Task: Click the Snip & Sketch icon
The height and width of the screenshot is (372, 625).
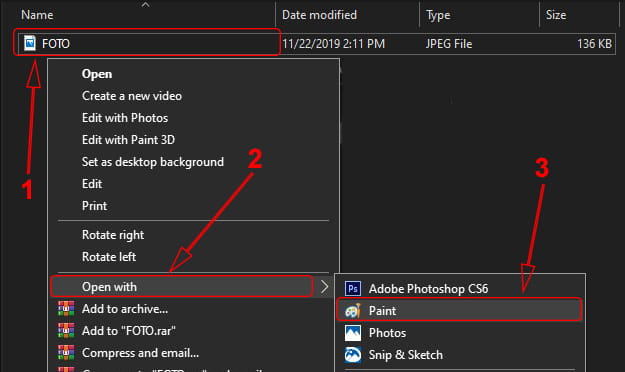Action: click(353, 354)
